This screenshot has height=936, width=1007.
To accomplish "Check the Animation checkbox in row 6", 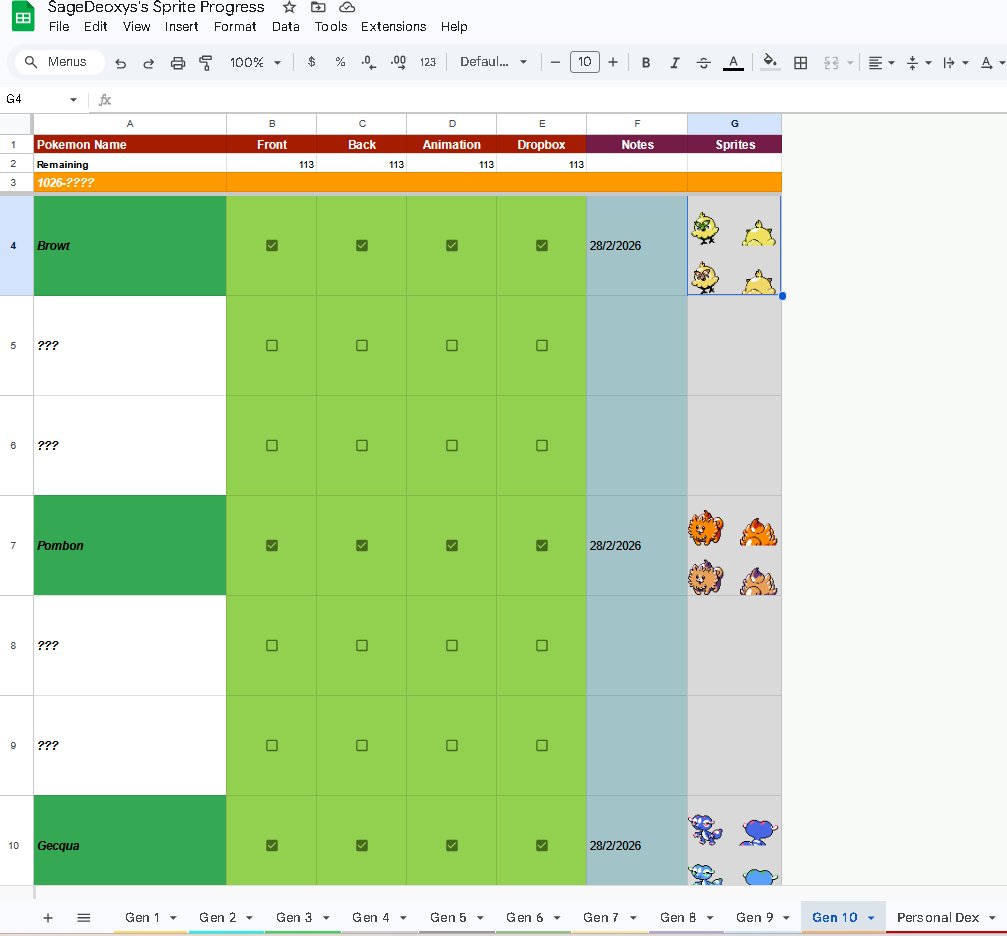I will click(x=451, y=446).
